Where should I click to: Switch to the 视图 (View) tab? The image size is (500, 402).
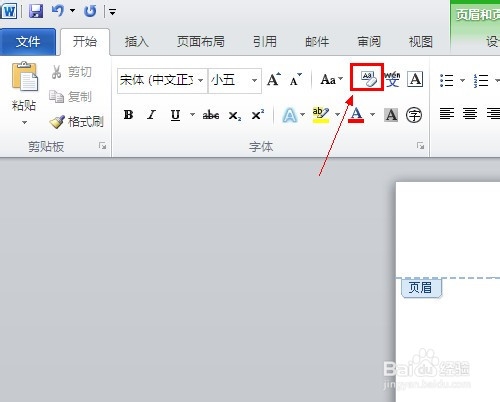tap(421, 42)
